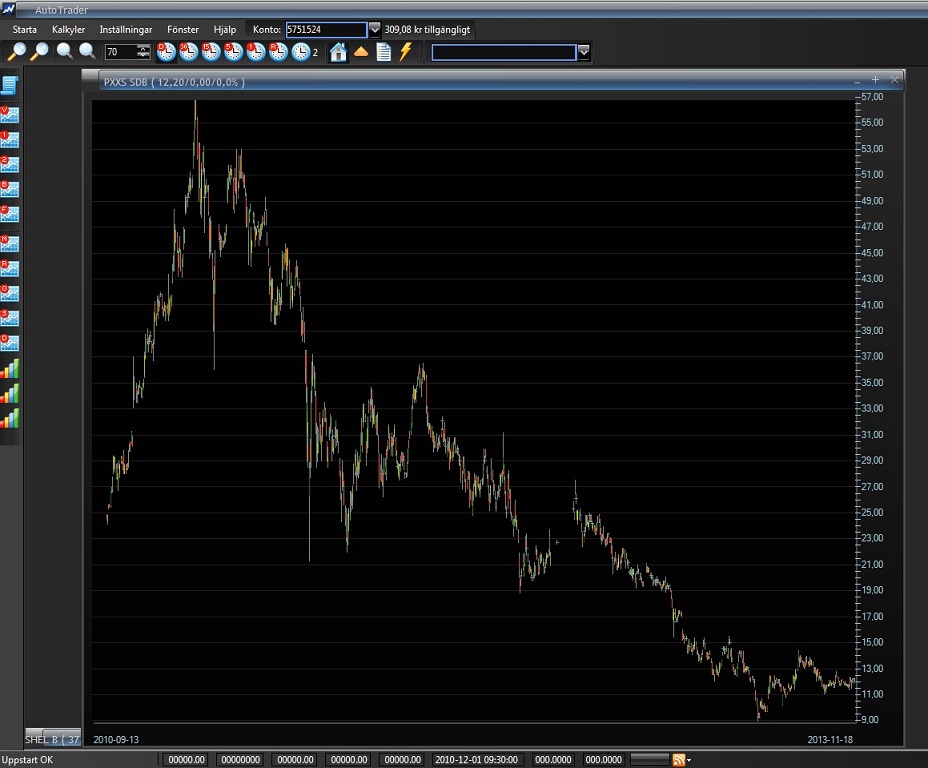Open the scroll list icon in sidebar
Screen dimensions: 928x768
(10, 85)
